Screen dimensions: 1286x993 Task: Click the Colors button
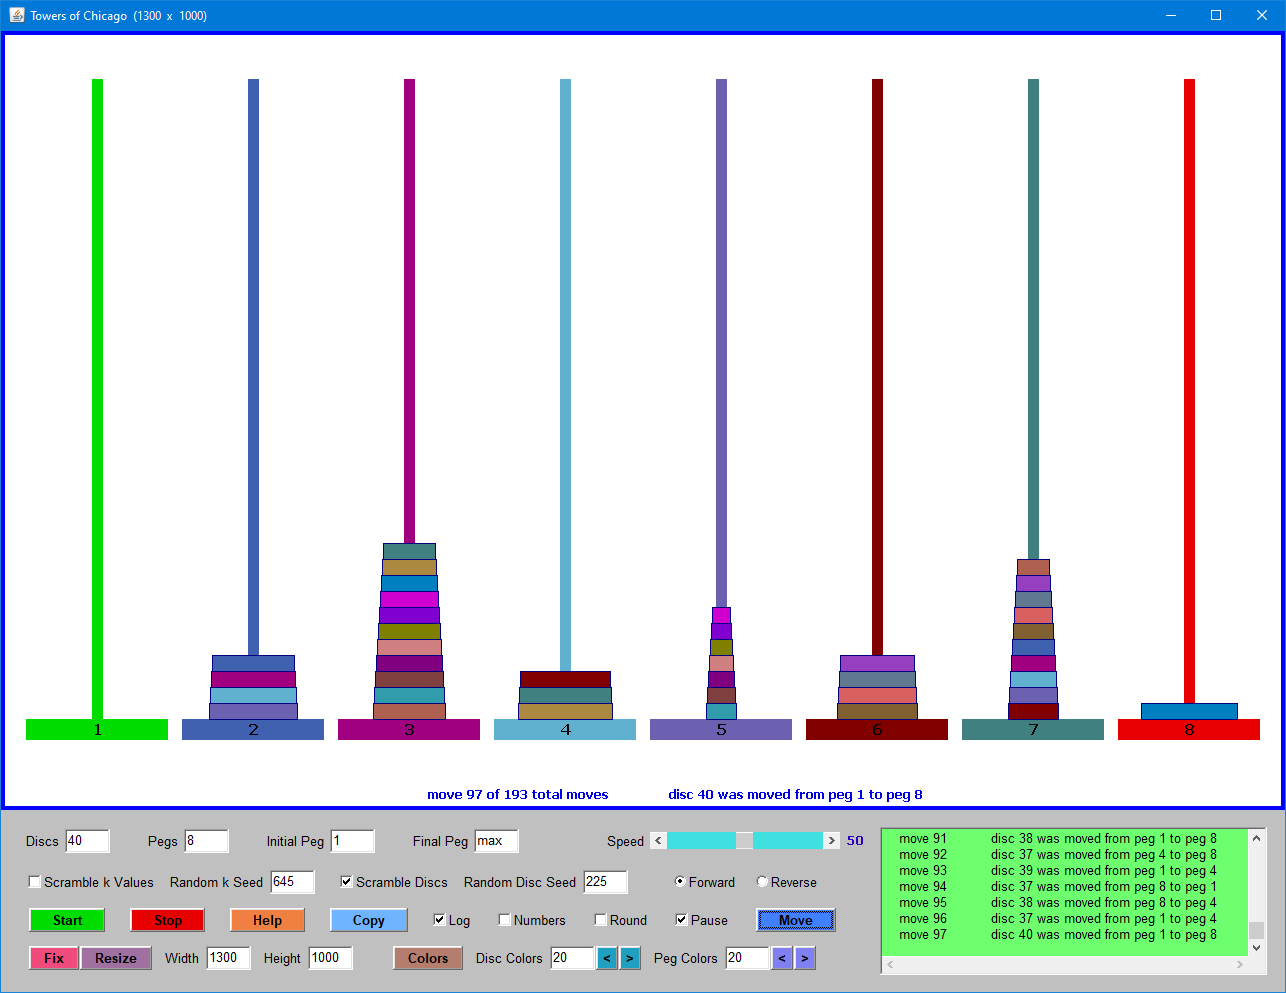click(428, 958)
